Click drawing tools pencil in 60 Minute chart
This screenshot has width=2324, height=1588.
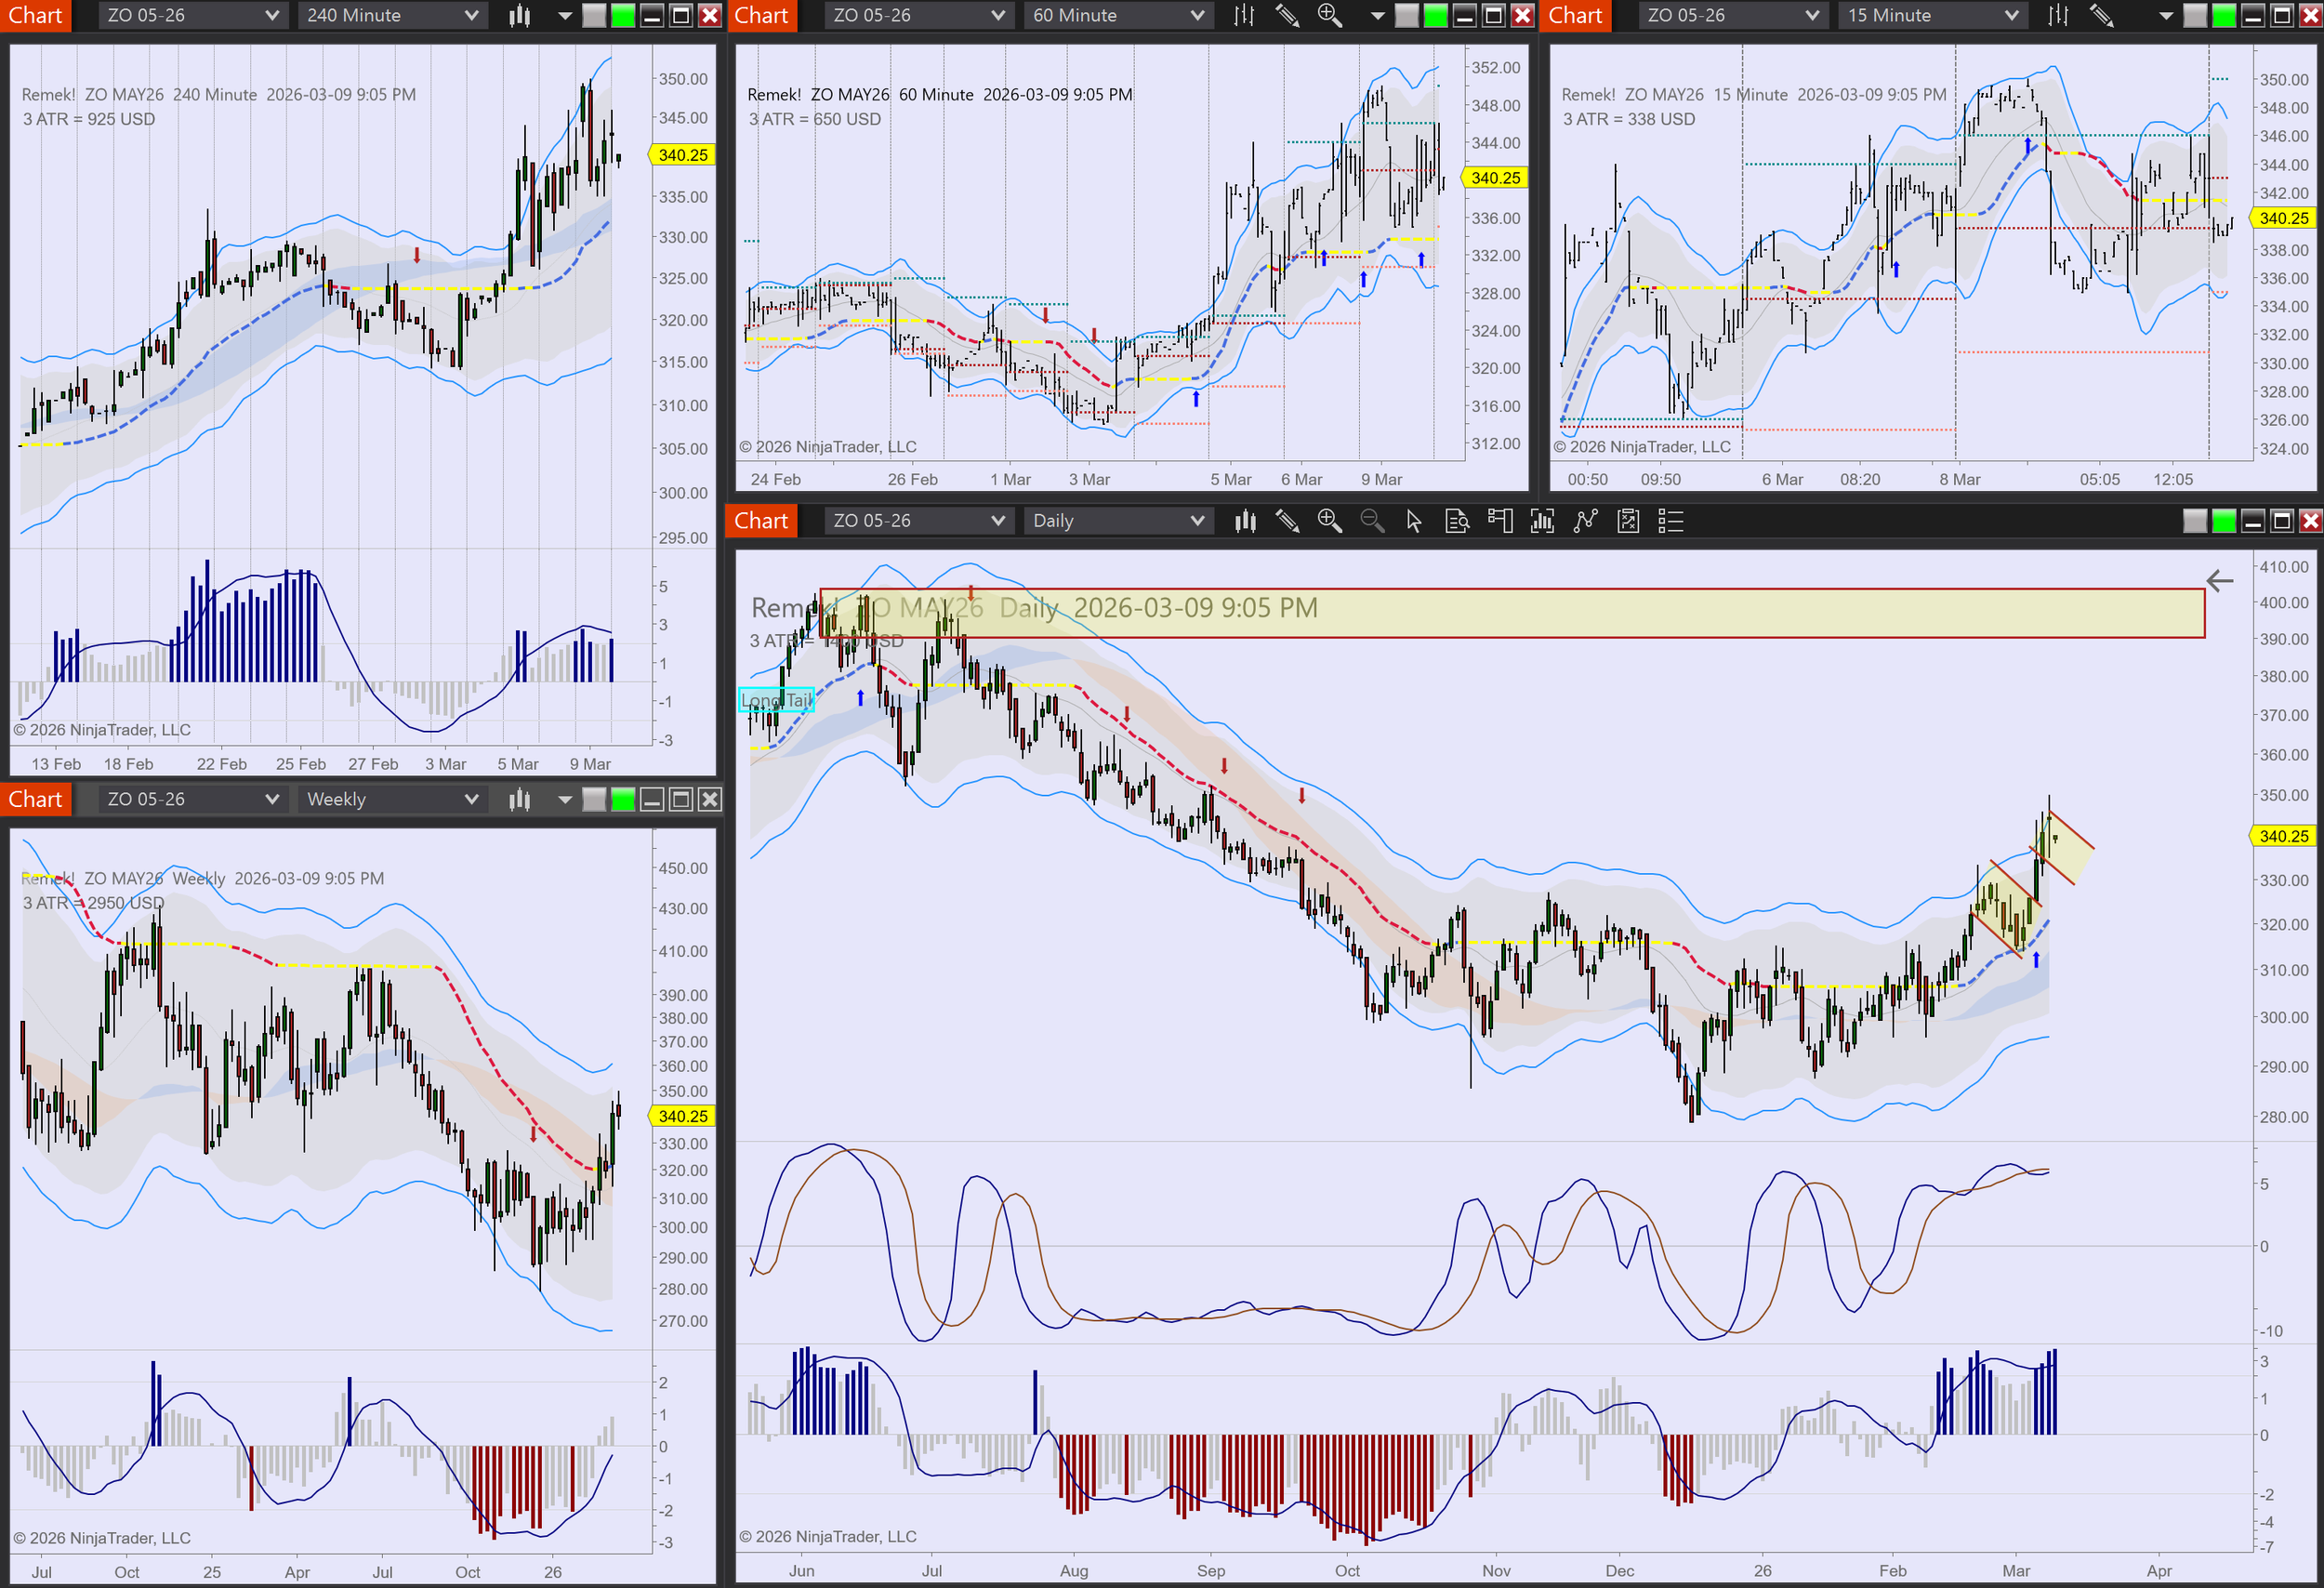pos(1287,15)
